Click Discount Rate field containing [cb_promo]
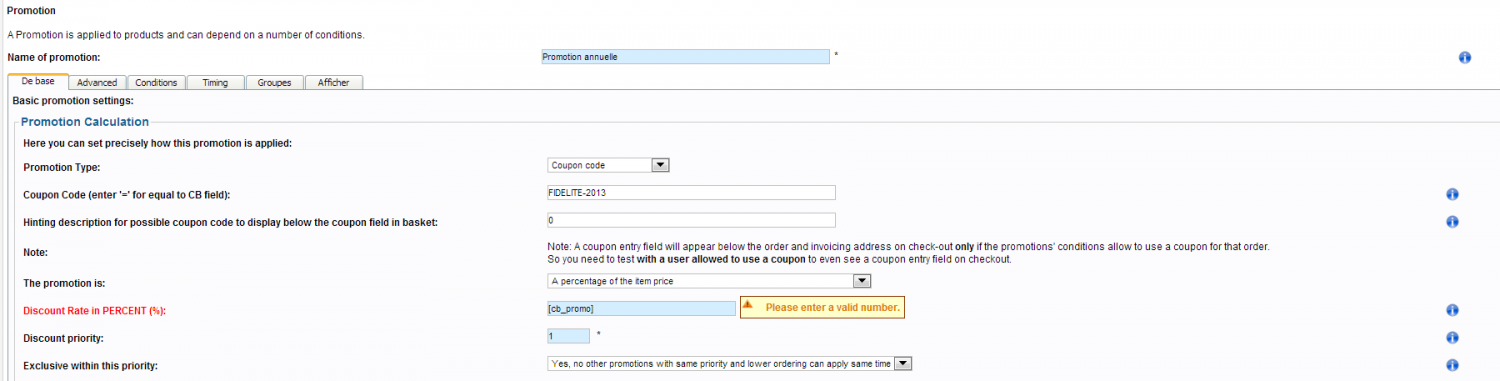Screen dimensions: 1500x381 coord(641,308)
